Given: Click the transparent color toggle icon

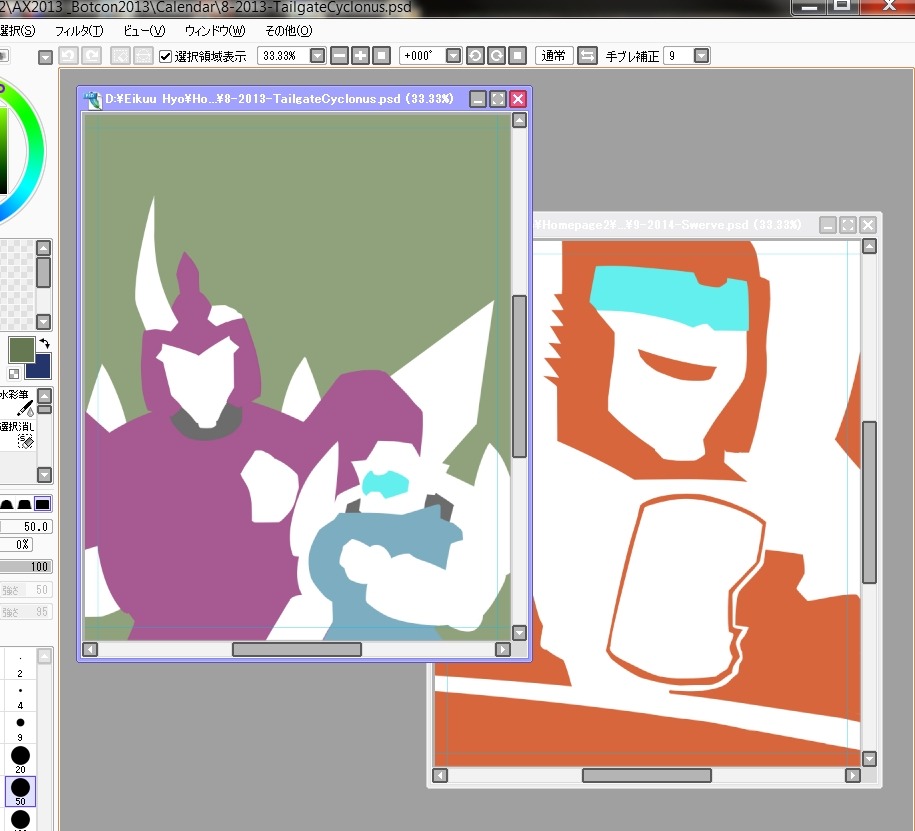Looking at the screenshot, I should tap(14, 373).
